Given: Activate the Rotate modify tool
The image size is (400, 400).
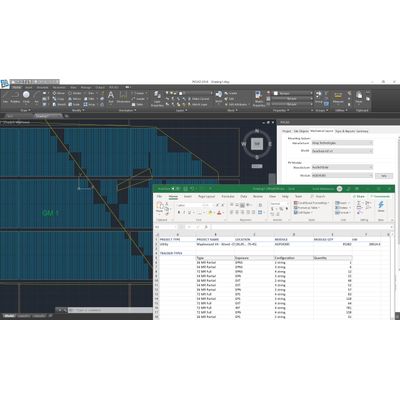Looking at the screenshot, I should click(74, 93).
